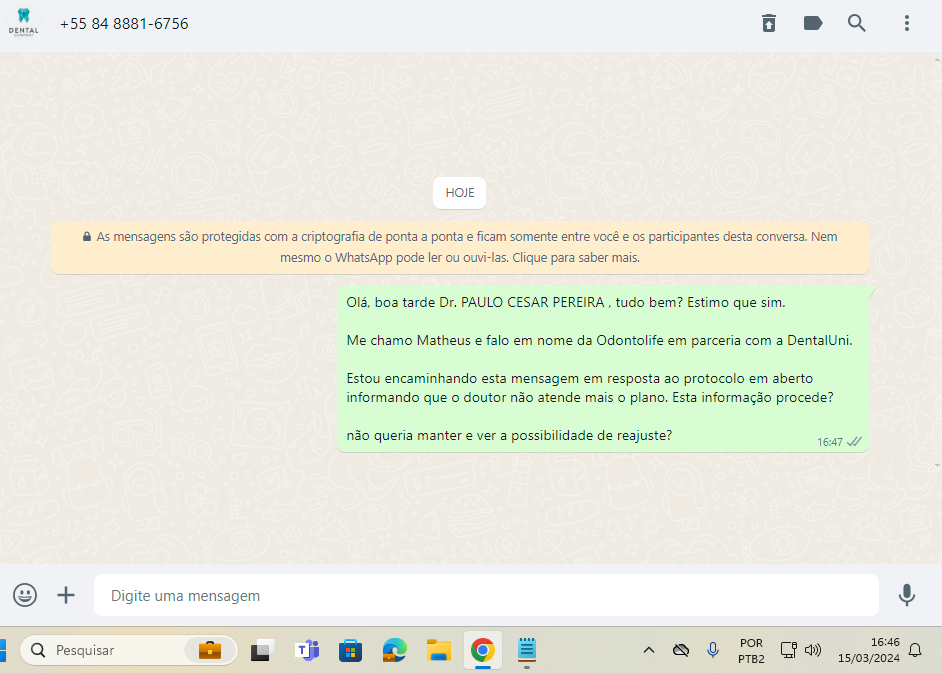
Task: Open the emoji picker
Action: pos(25,595)
